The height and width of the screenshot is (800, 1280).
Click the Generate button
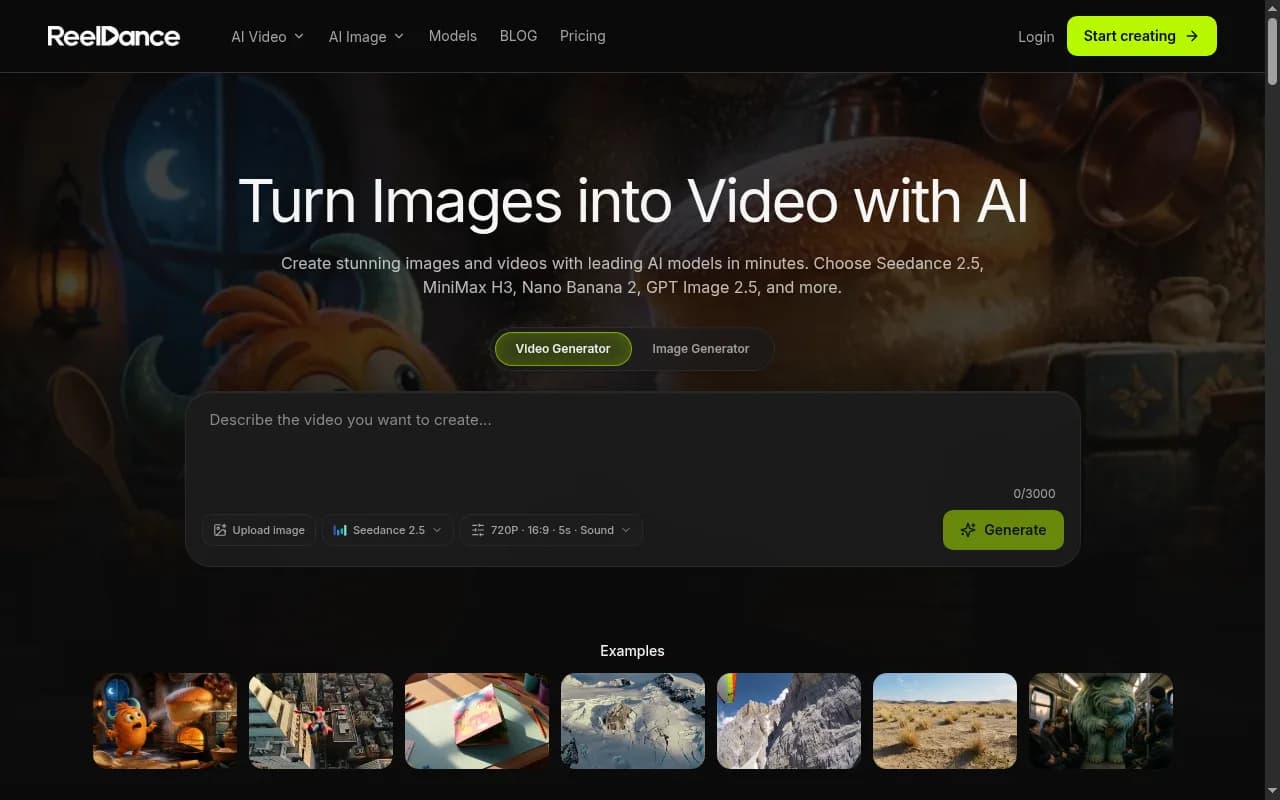[1003, 530]
